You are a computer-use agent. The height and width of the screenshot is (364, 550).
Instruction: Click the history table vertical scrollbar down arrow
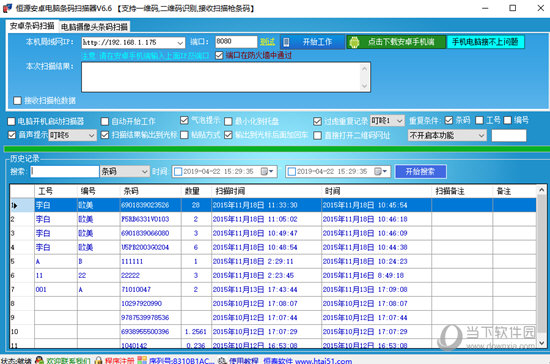pos(542,343)
